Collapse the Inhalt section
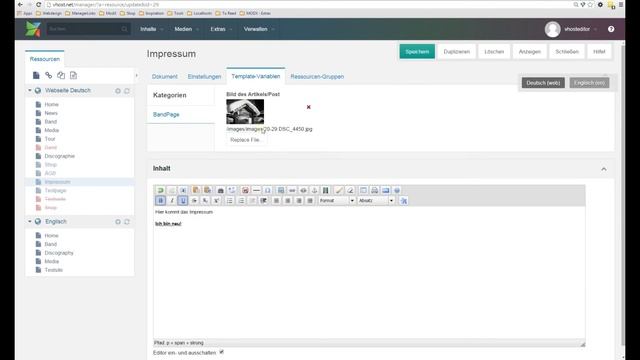 pos(604,169)
